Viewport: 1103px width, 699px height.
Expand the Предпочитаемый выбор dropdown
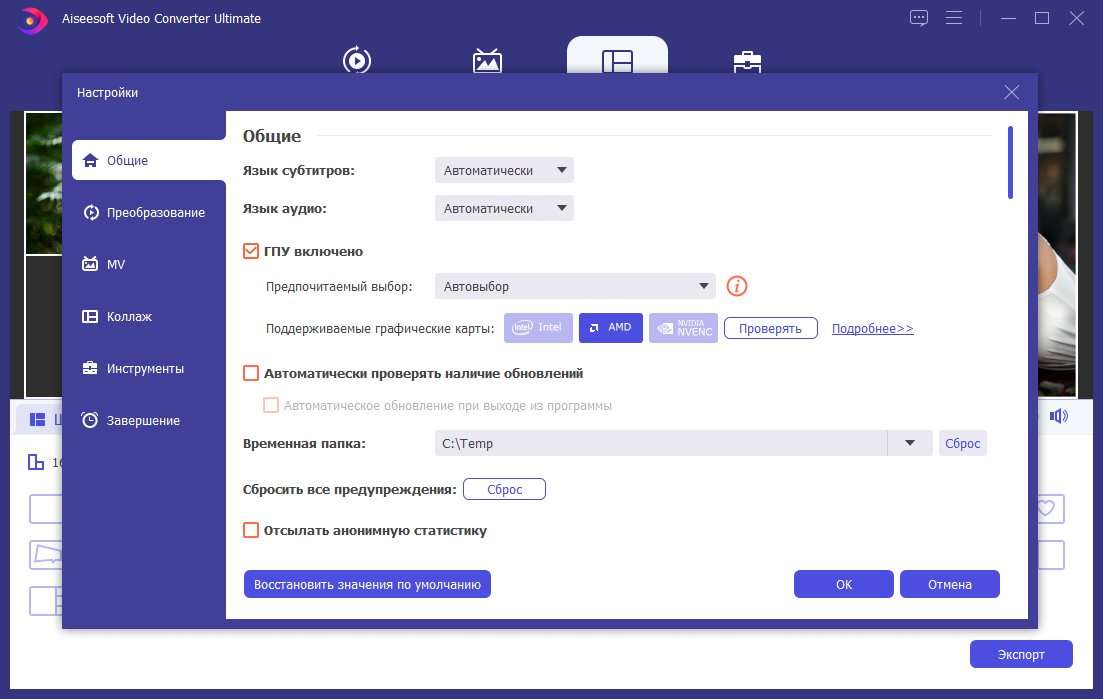(x=575, y=287)
